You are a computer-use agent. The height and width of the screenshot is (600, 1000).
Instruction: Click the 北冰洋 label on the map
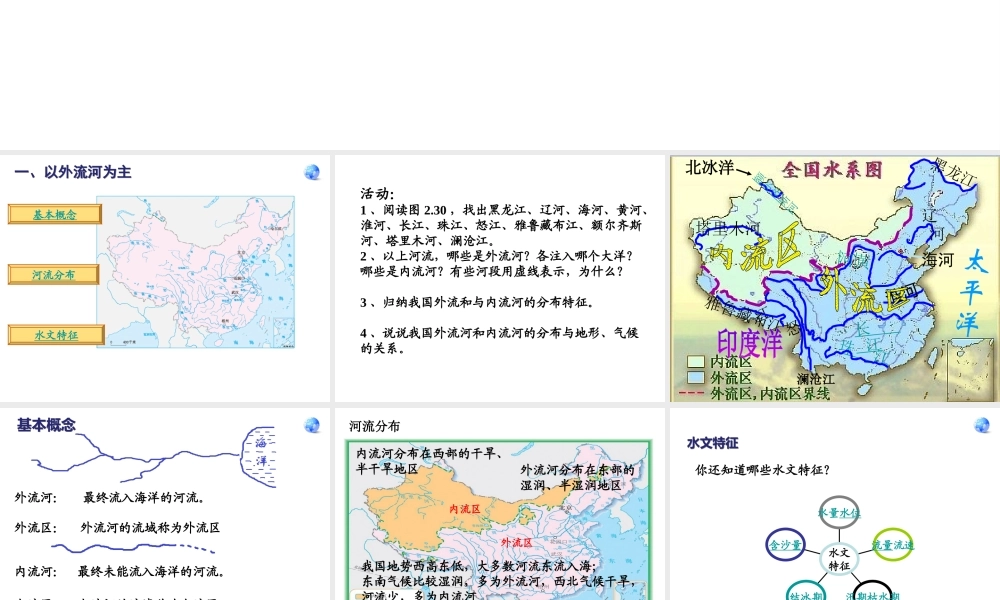tap(710, 168)
